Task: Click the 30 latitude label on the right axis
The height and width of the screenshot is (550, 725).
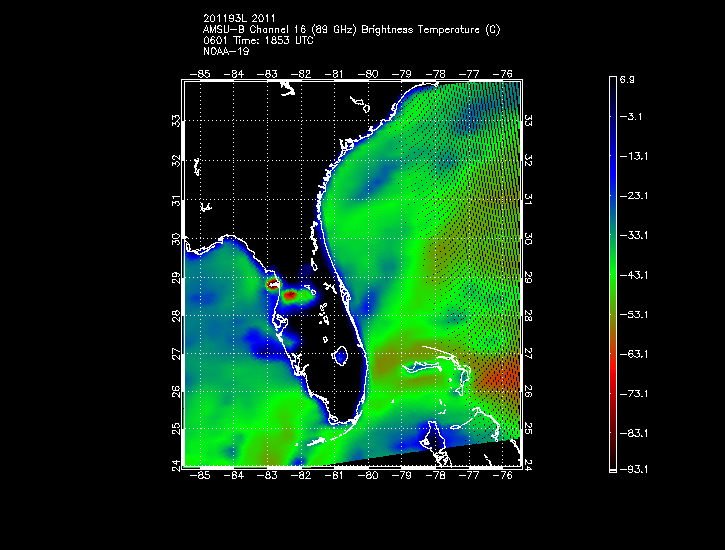Action: point(527,239)
